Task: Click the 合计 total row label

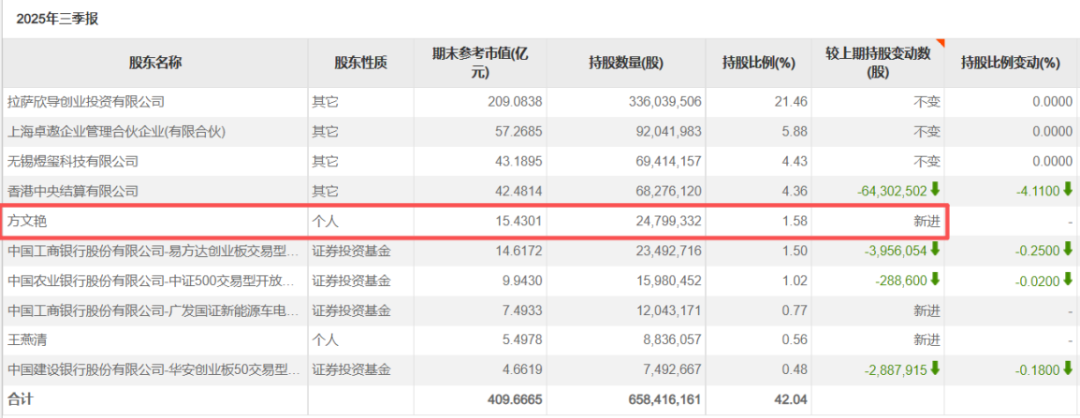Action: click(20, 399)
